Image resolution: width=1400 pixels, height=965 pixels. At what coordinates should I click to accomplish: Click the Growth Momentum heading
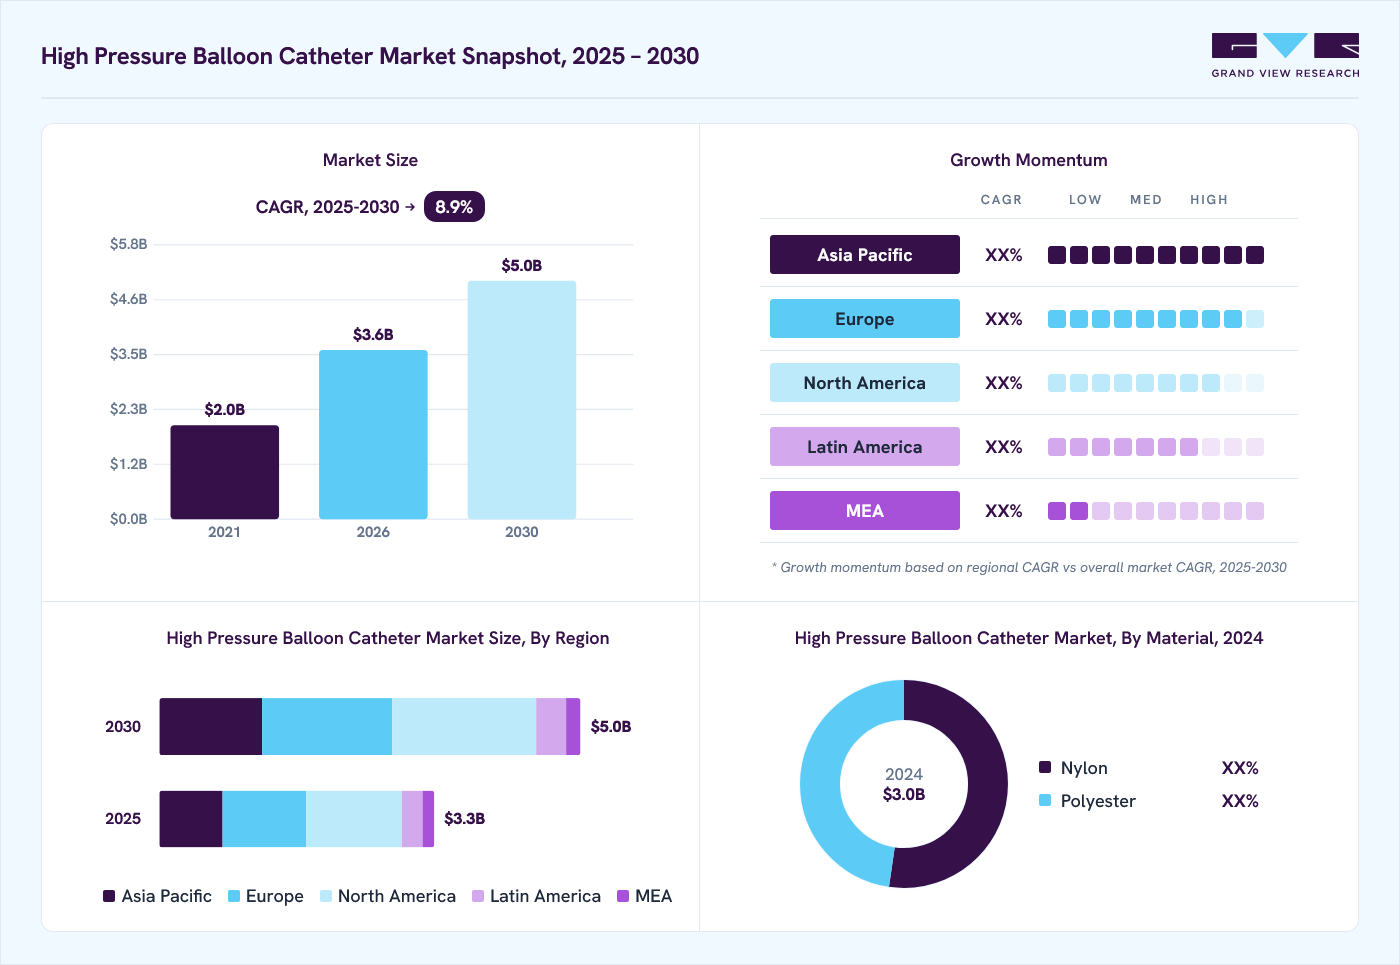point(1029,160)
